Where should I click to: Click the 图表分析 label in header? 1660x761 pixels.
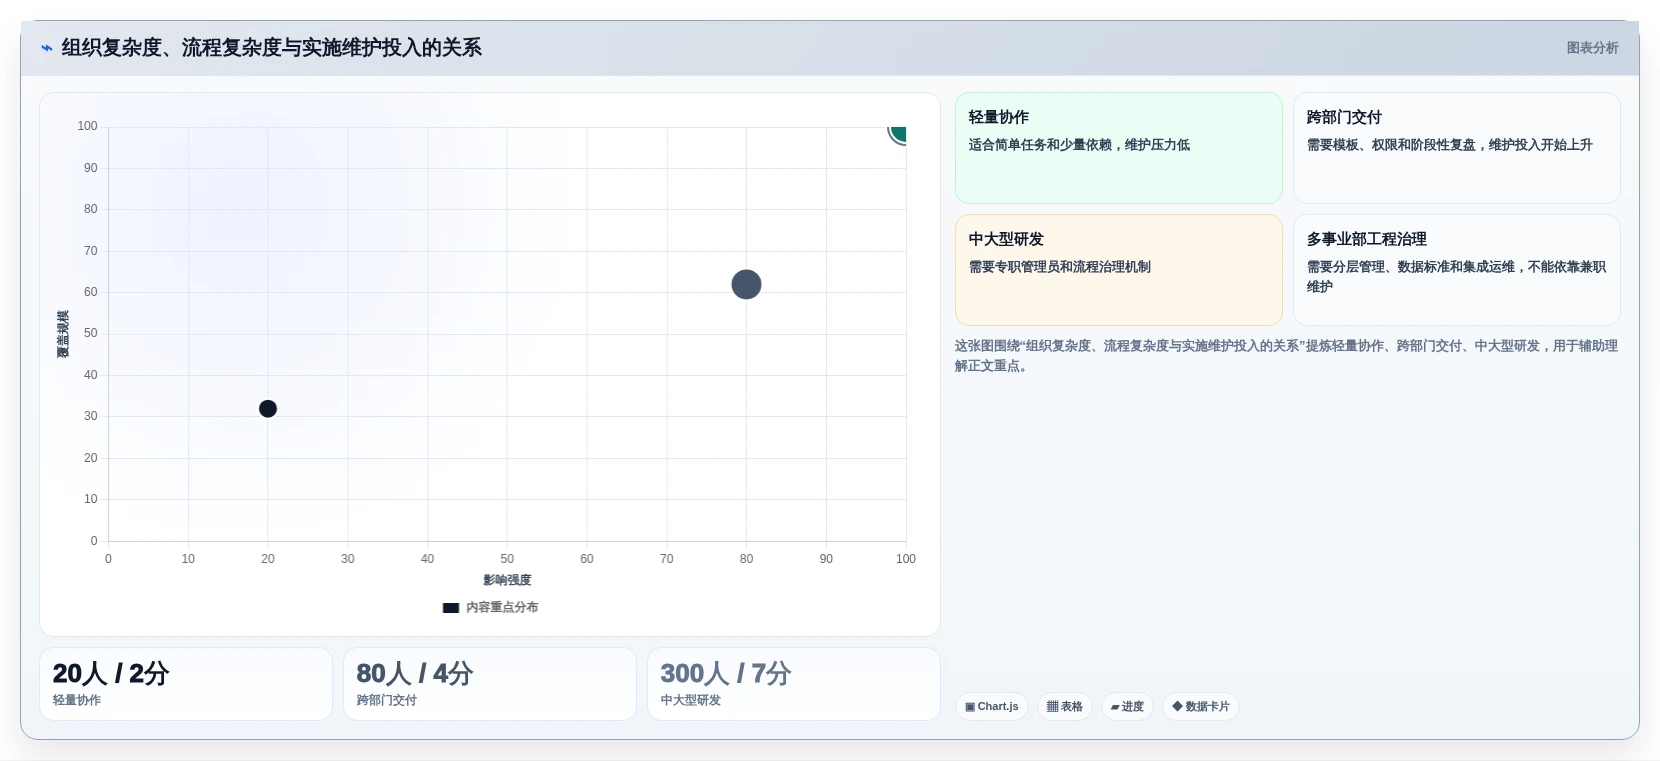[x=1592, y=48]
